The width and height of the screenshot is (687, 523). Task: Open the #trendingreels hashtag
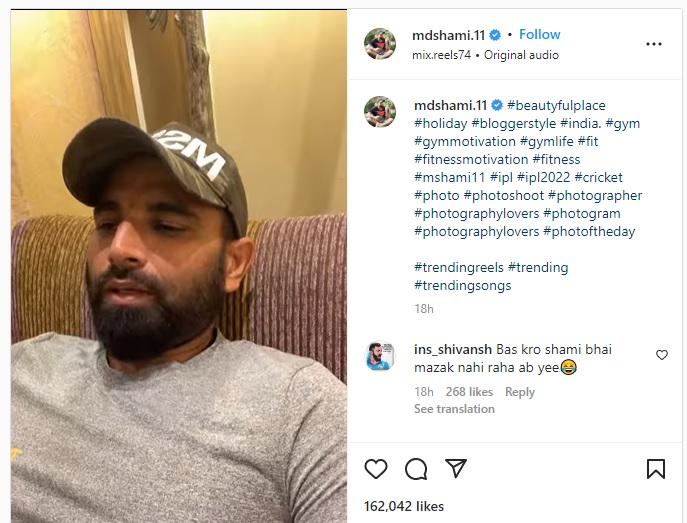pos(458,267)
